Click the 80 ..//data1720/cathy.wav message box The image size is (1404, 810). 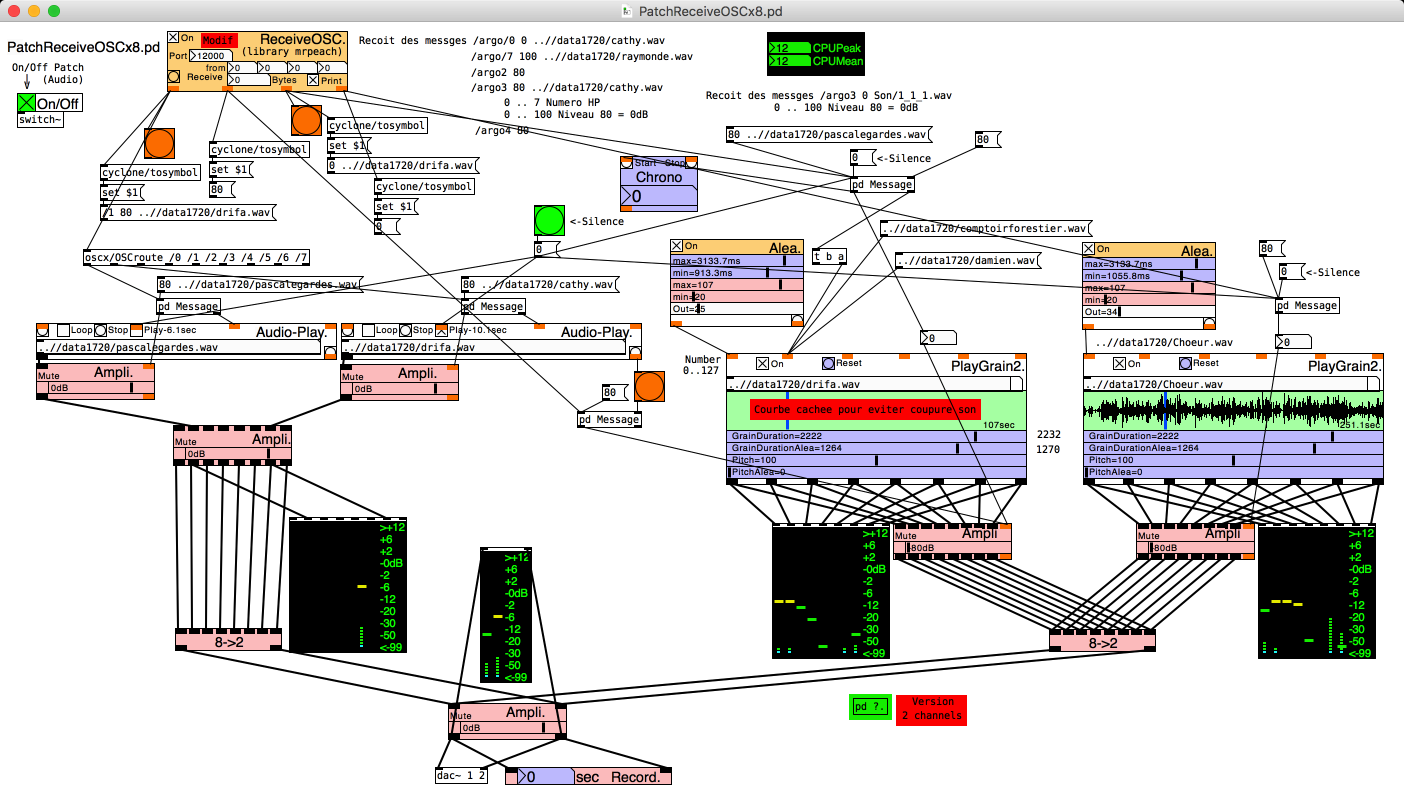click(x=540, y=285)
